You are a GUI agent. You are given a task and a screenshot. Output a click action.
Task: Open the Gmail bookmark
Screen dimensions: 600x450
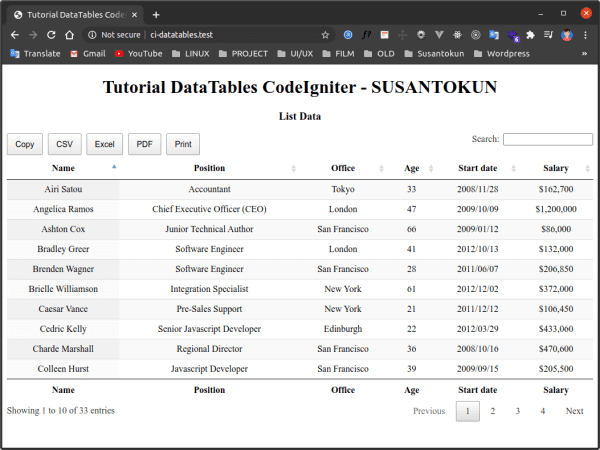click(x=88, y=54)
